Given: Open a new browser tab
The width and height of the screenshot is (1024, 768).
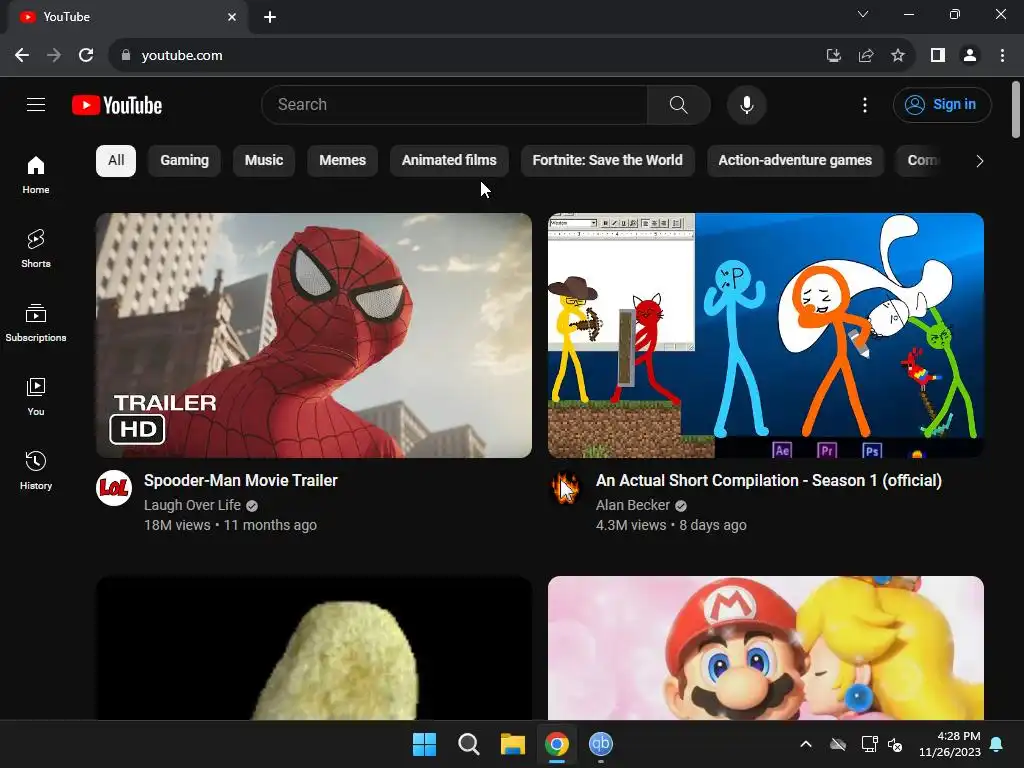Looking at the screenshot, I should [270, 17].
